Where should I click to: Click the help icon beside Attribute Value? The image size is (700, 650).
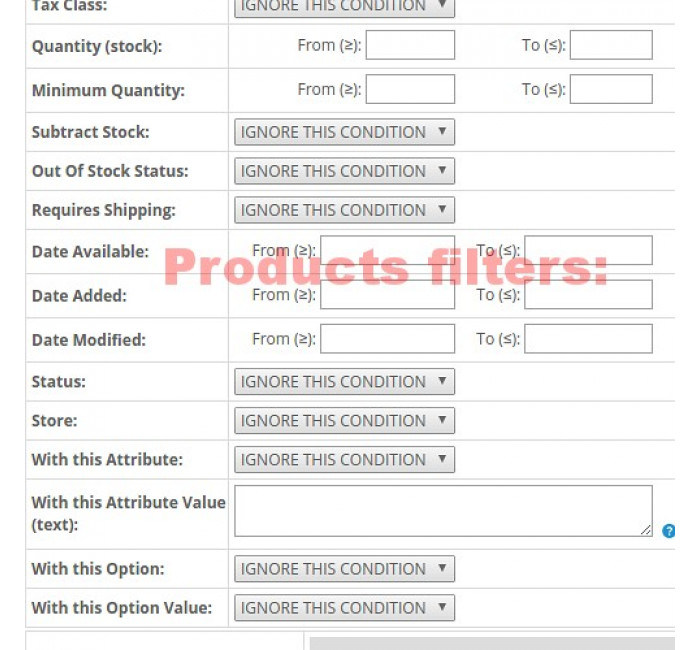668,531
